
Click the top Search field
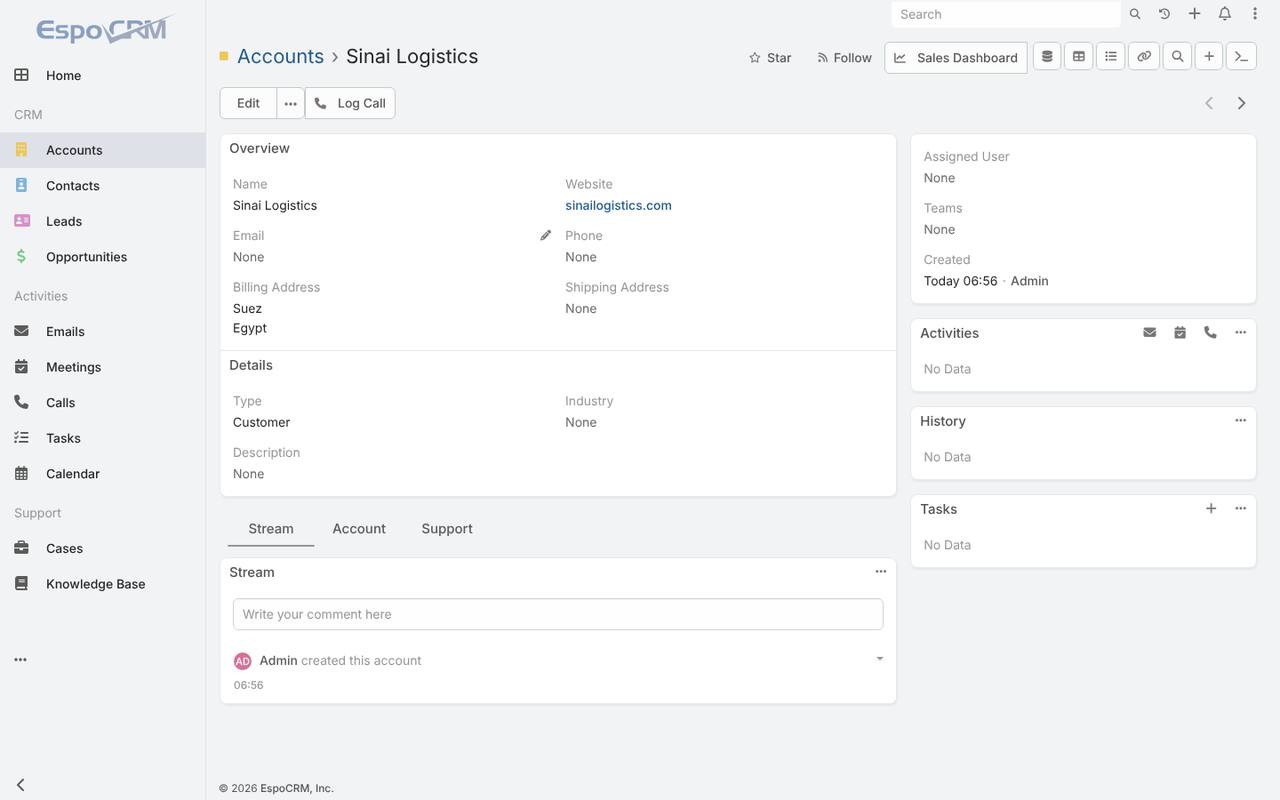[x=1006, y=14]
